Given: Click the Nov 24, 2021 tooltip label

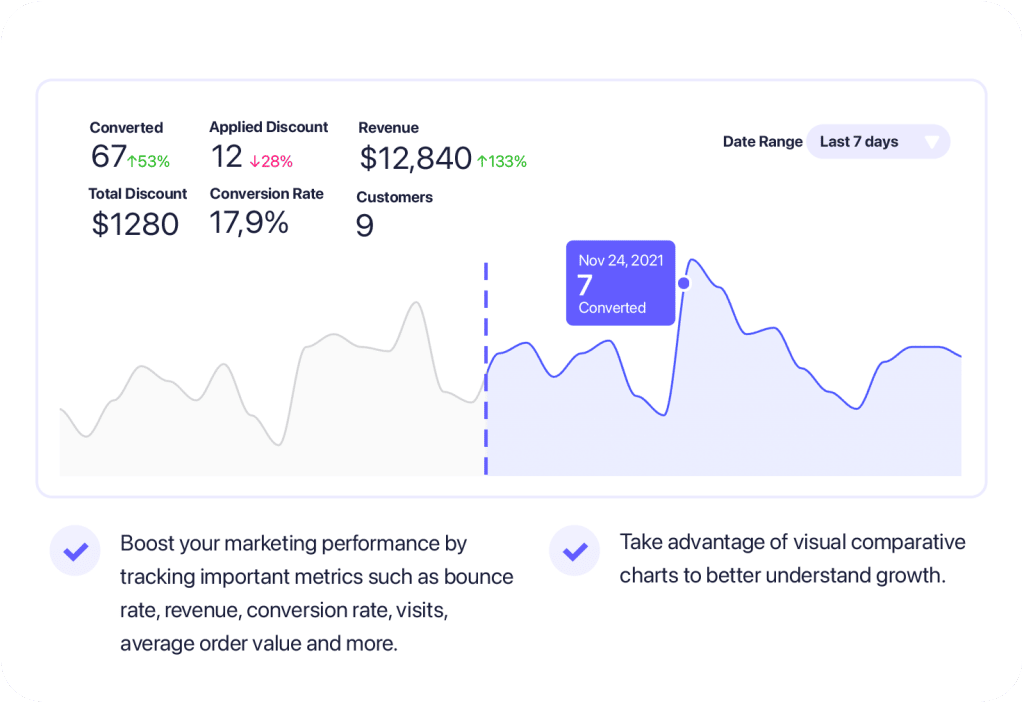Looking at the screenshot, I should click(x=620, y=261).
